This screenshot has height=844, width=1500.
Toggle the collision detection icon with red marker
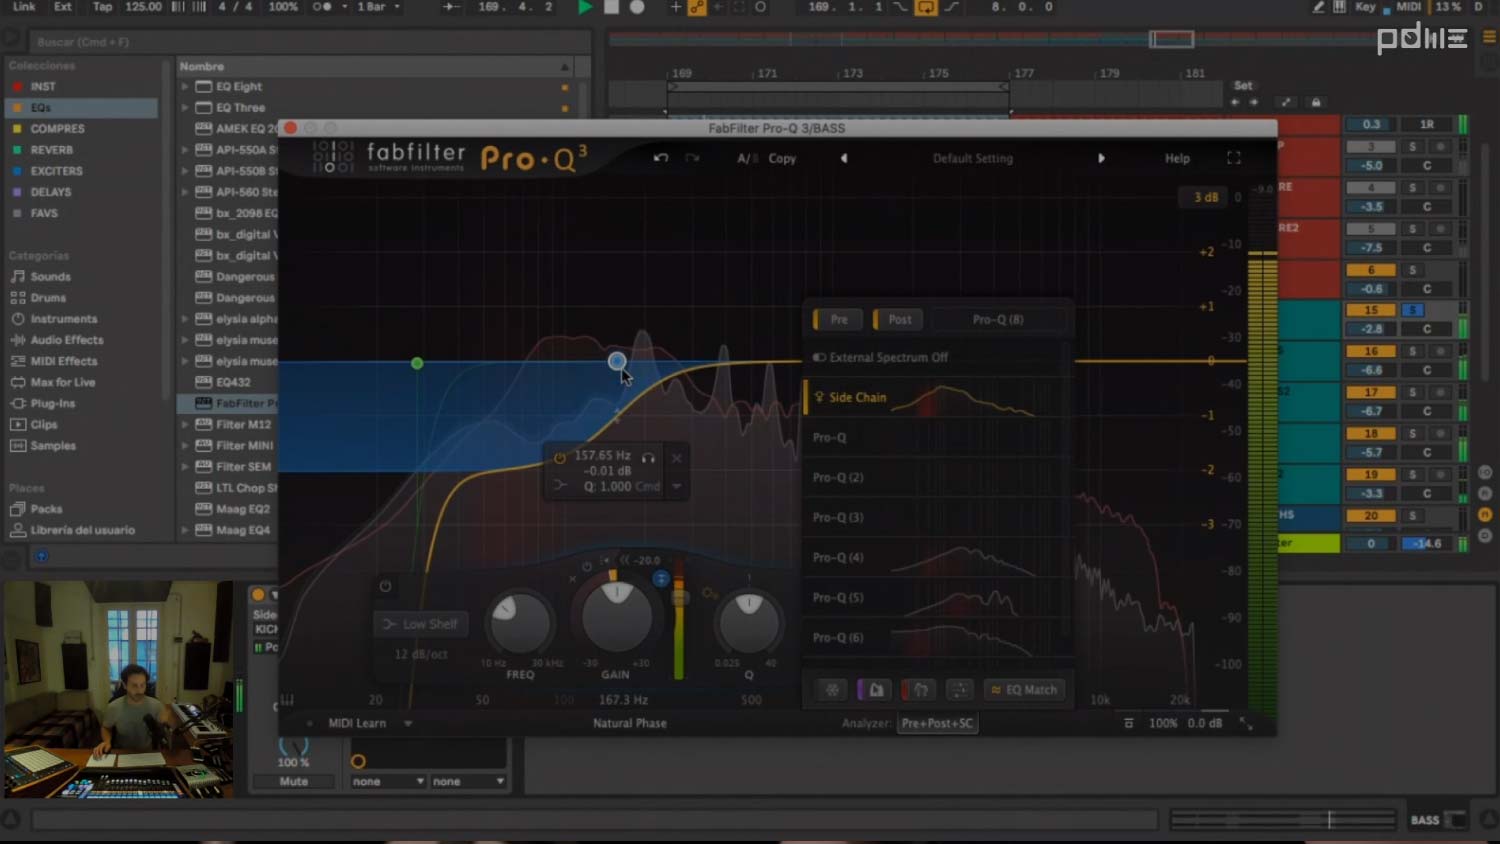[x=917, y=690]
